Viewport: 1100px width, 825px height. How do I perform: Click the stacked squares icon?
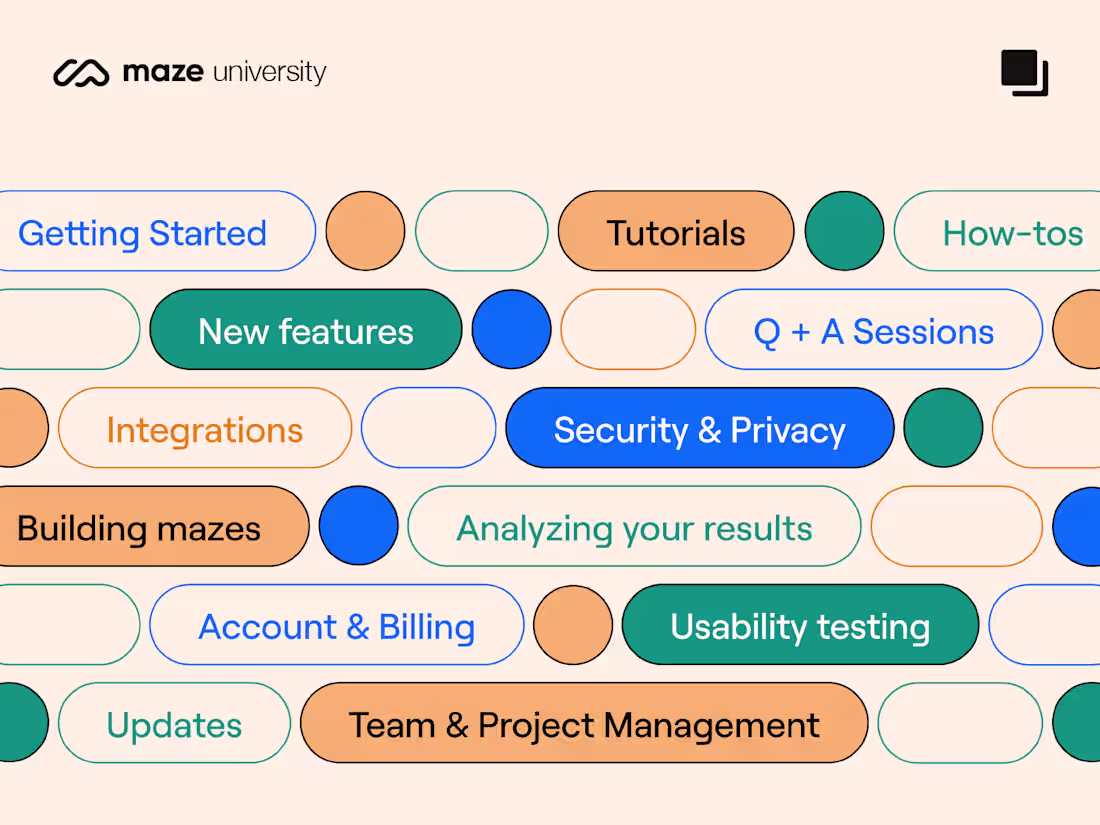point(1024,73)
